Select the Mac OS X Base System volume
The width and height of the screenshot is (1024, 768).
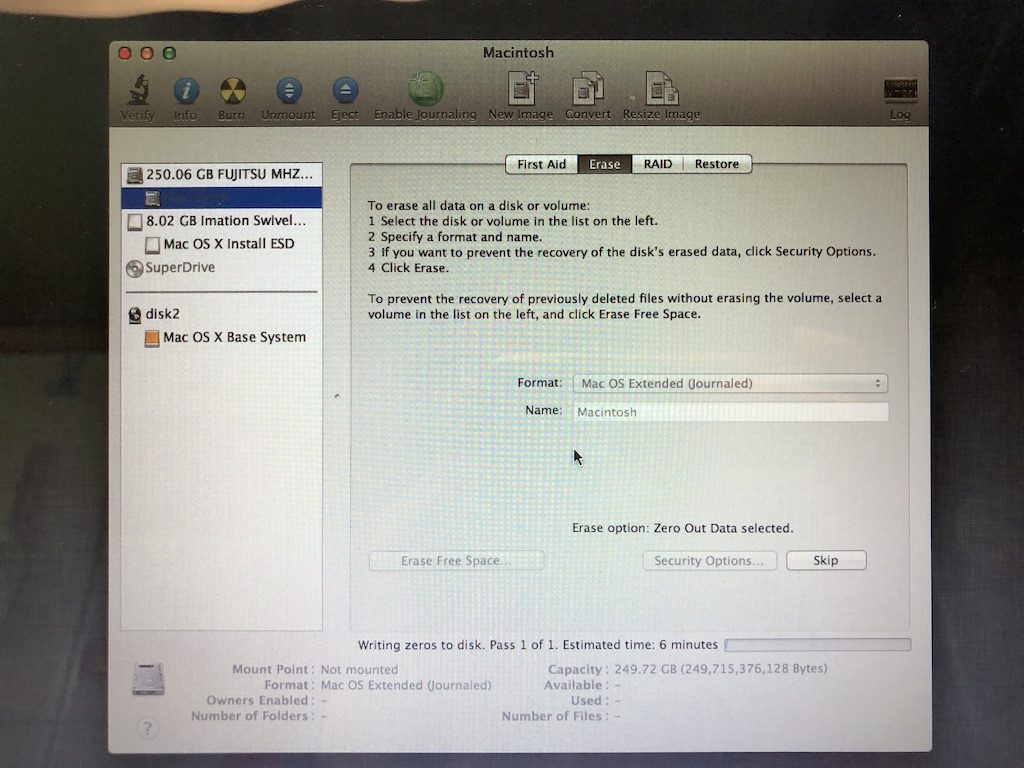coord(234,338)
